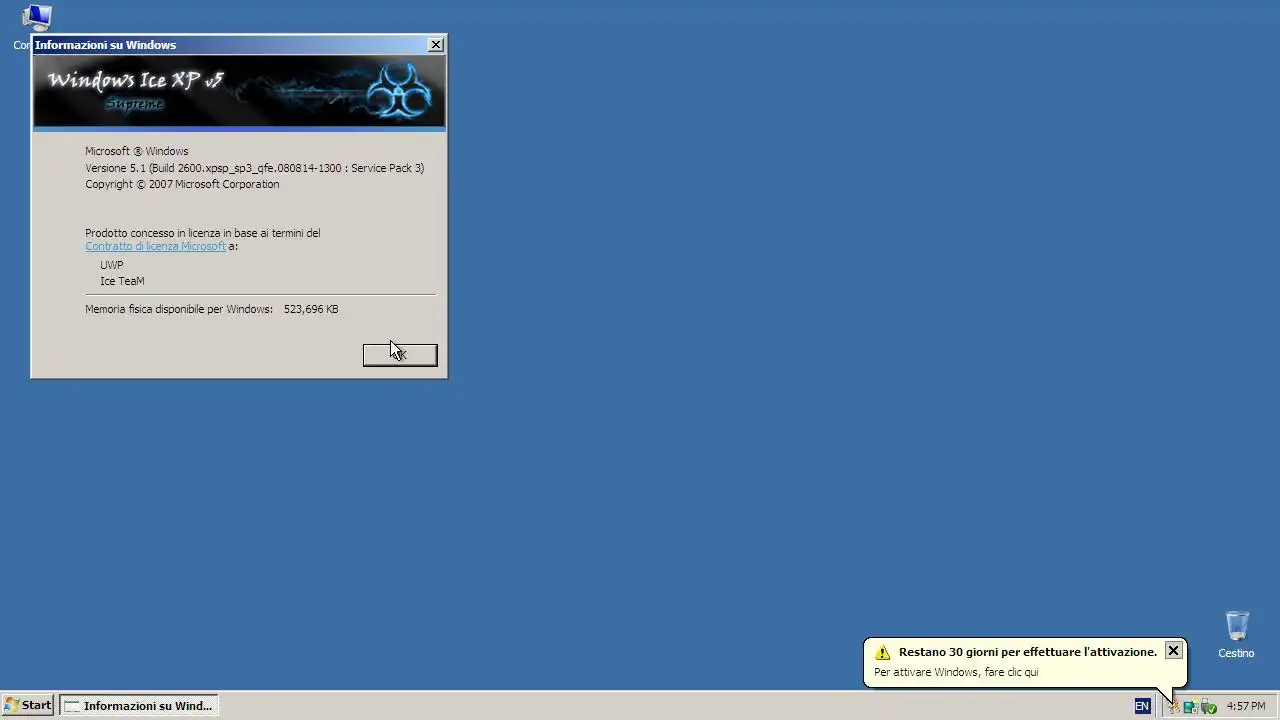Select the Cestino recycle bin icon

[1237, 635]
